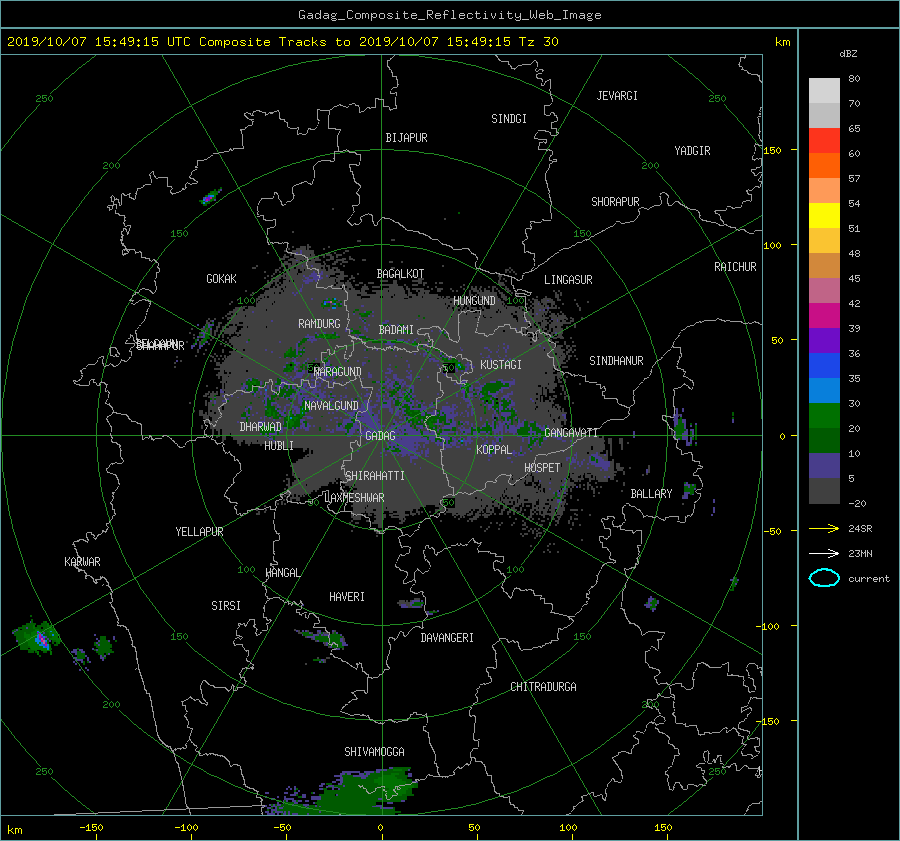
Task: Click the HUBLI city label
Action: pos(278,446)
